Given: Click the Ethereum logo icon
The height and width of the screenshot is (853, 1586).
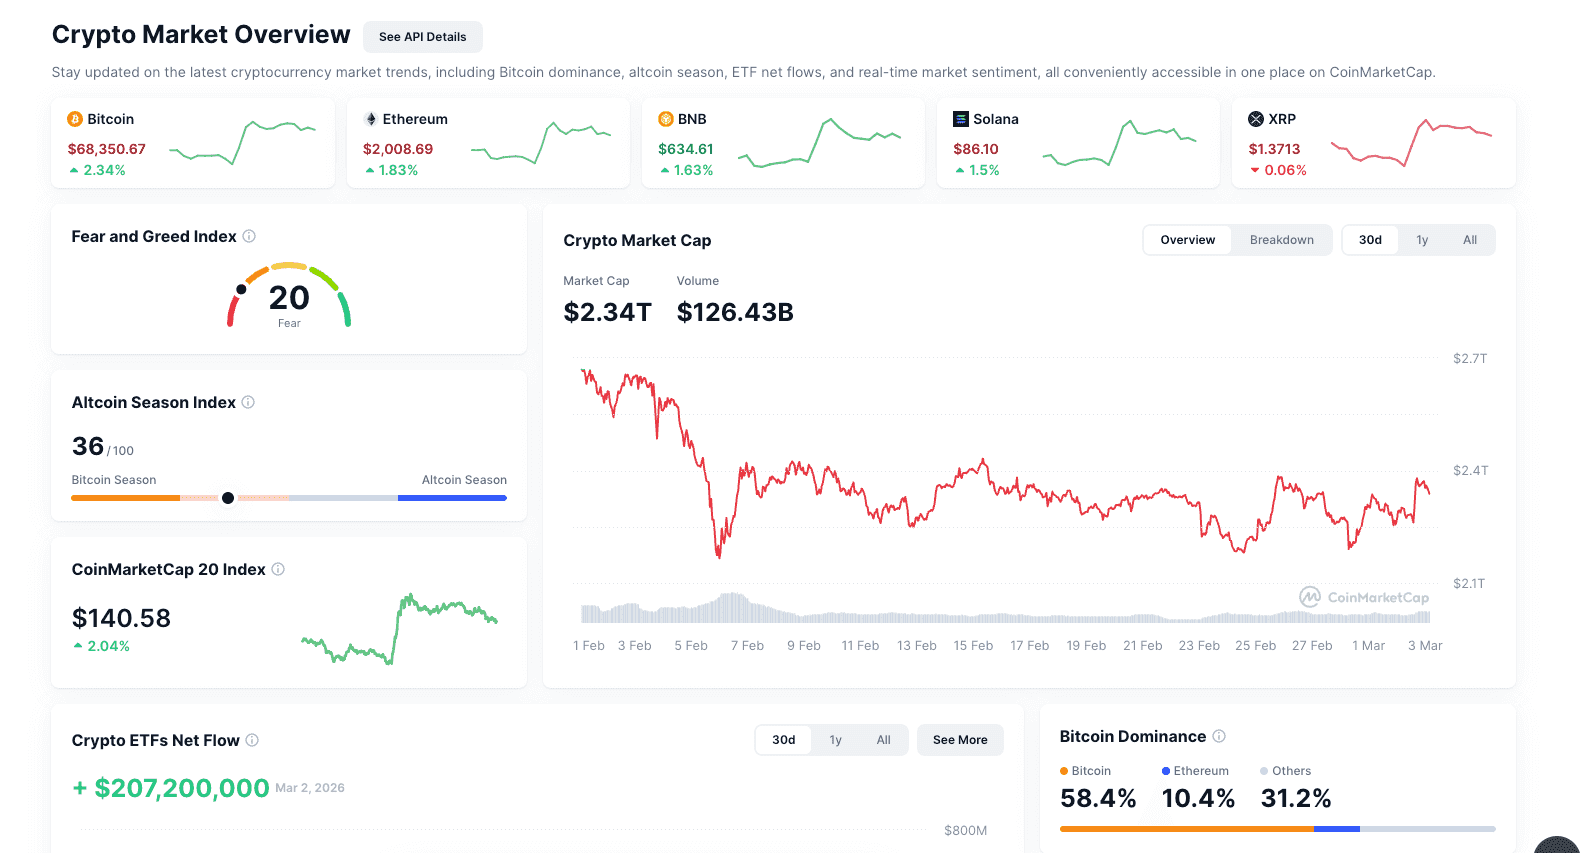Looking at the screenshot, I should point(371,119).
